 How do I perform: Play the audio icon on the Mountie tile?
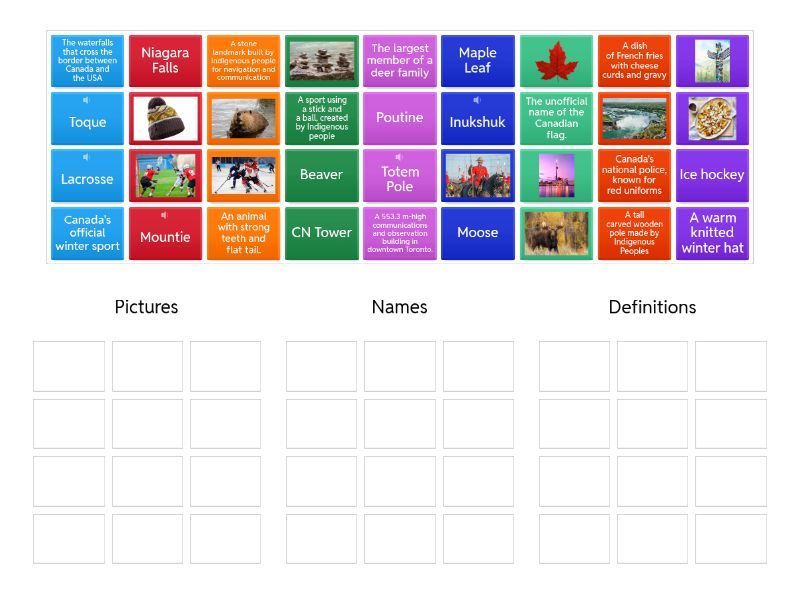pyautogui.click(x=164, y=215)
